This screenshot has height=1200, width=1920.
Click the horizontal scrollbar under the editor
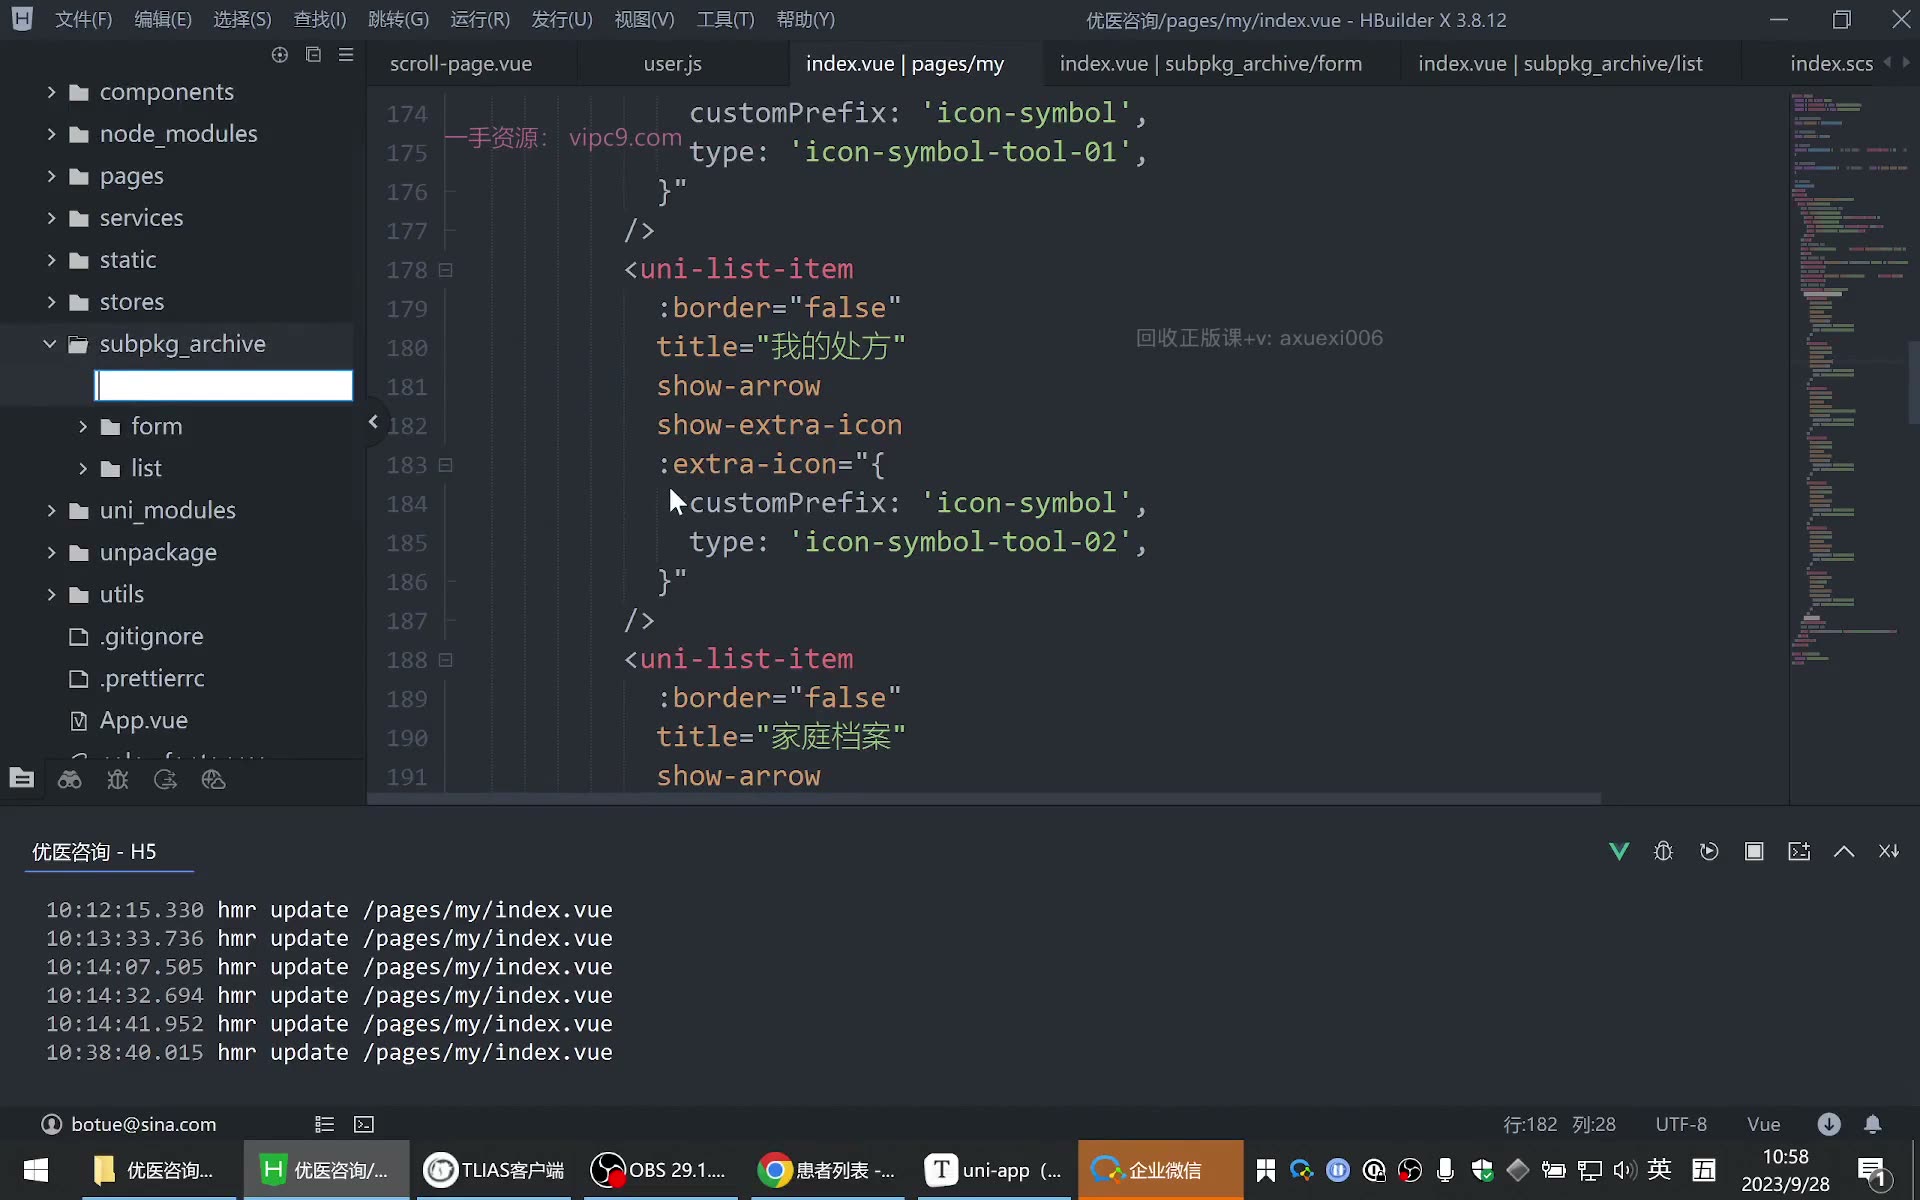985,799
